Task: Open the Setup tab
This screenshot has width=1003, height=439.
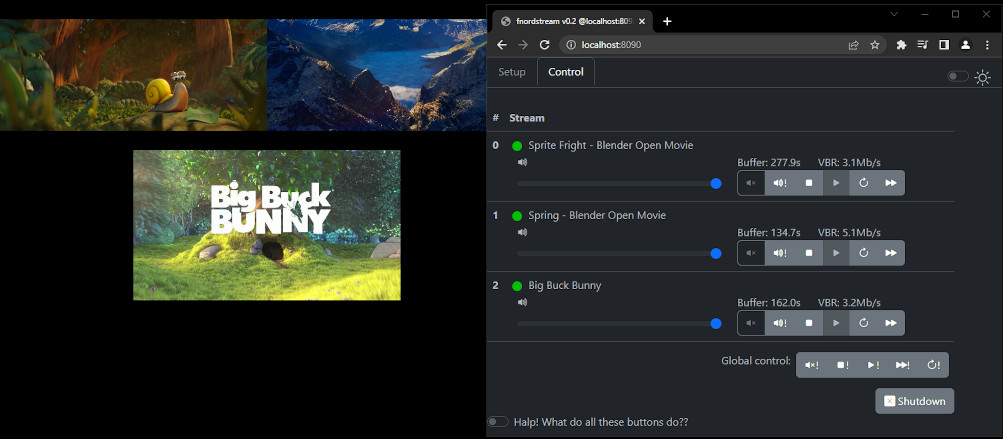Action: tap(512, 72)
